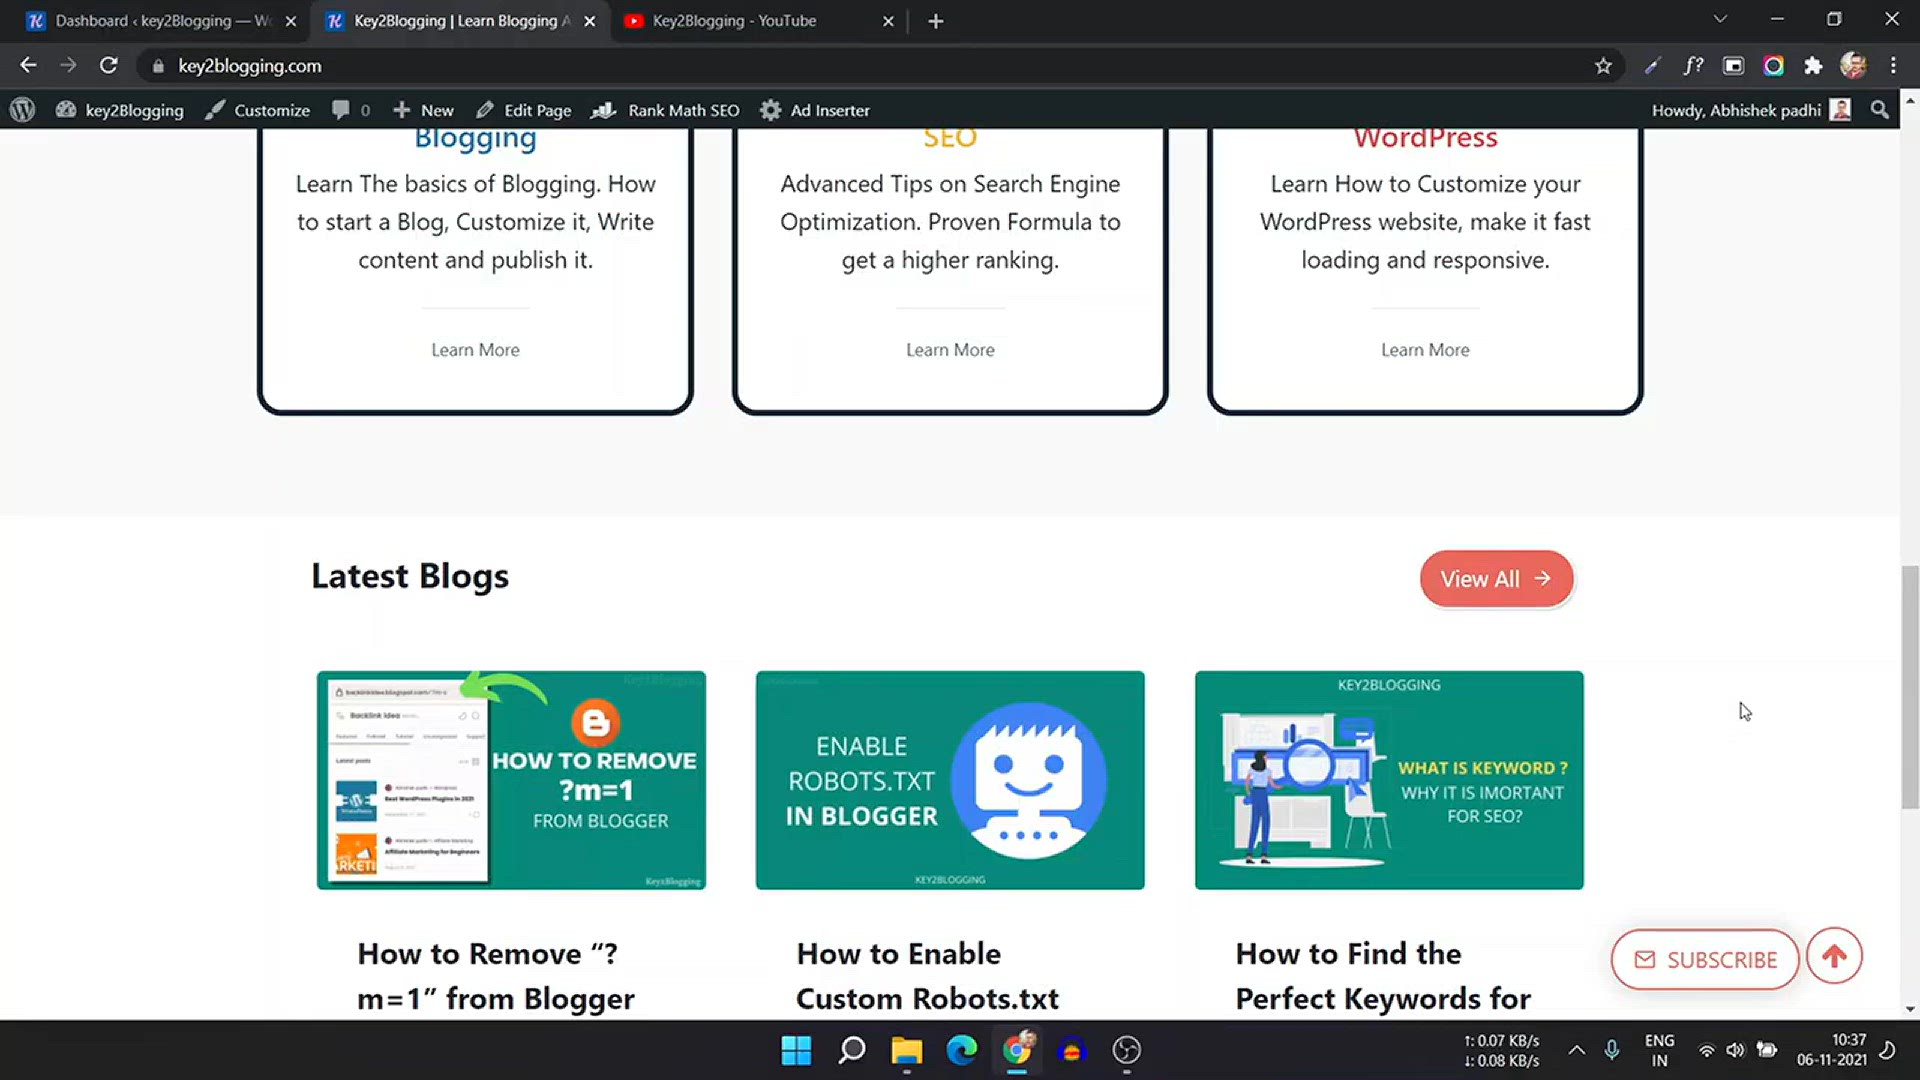
Task: Show hidden system tray icons chevron
Action: (x=1576, y=1050)
